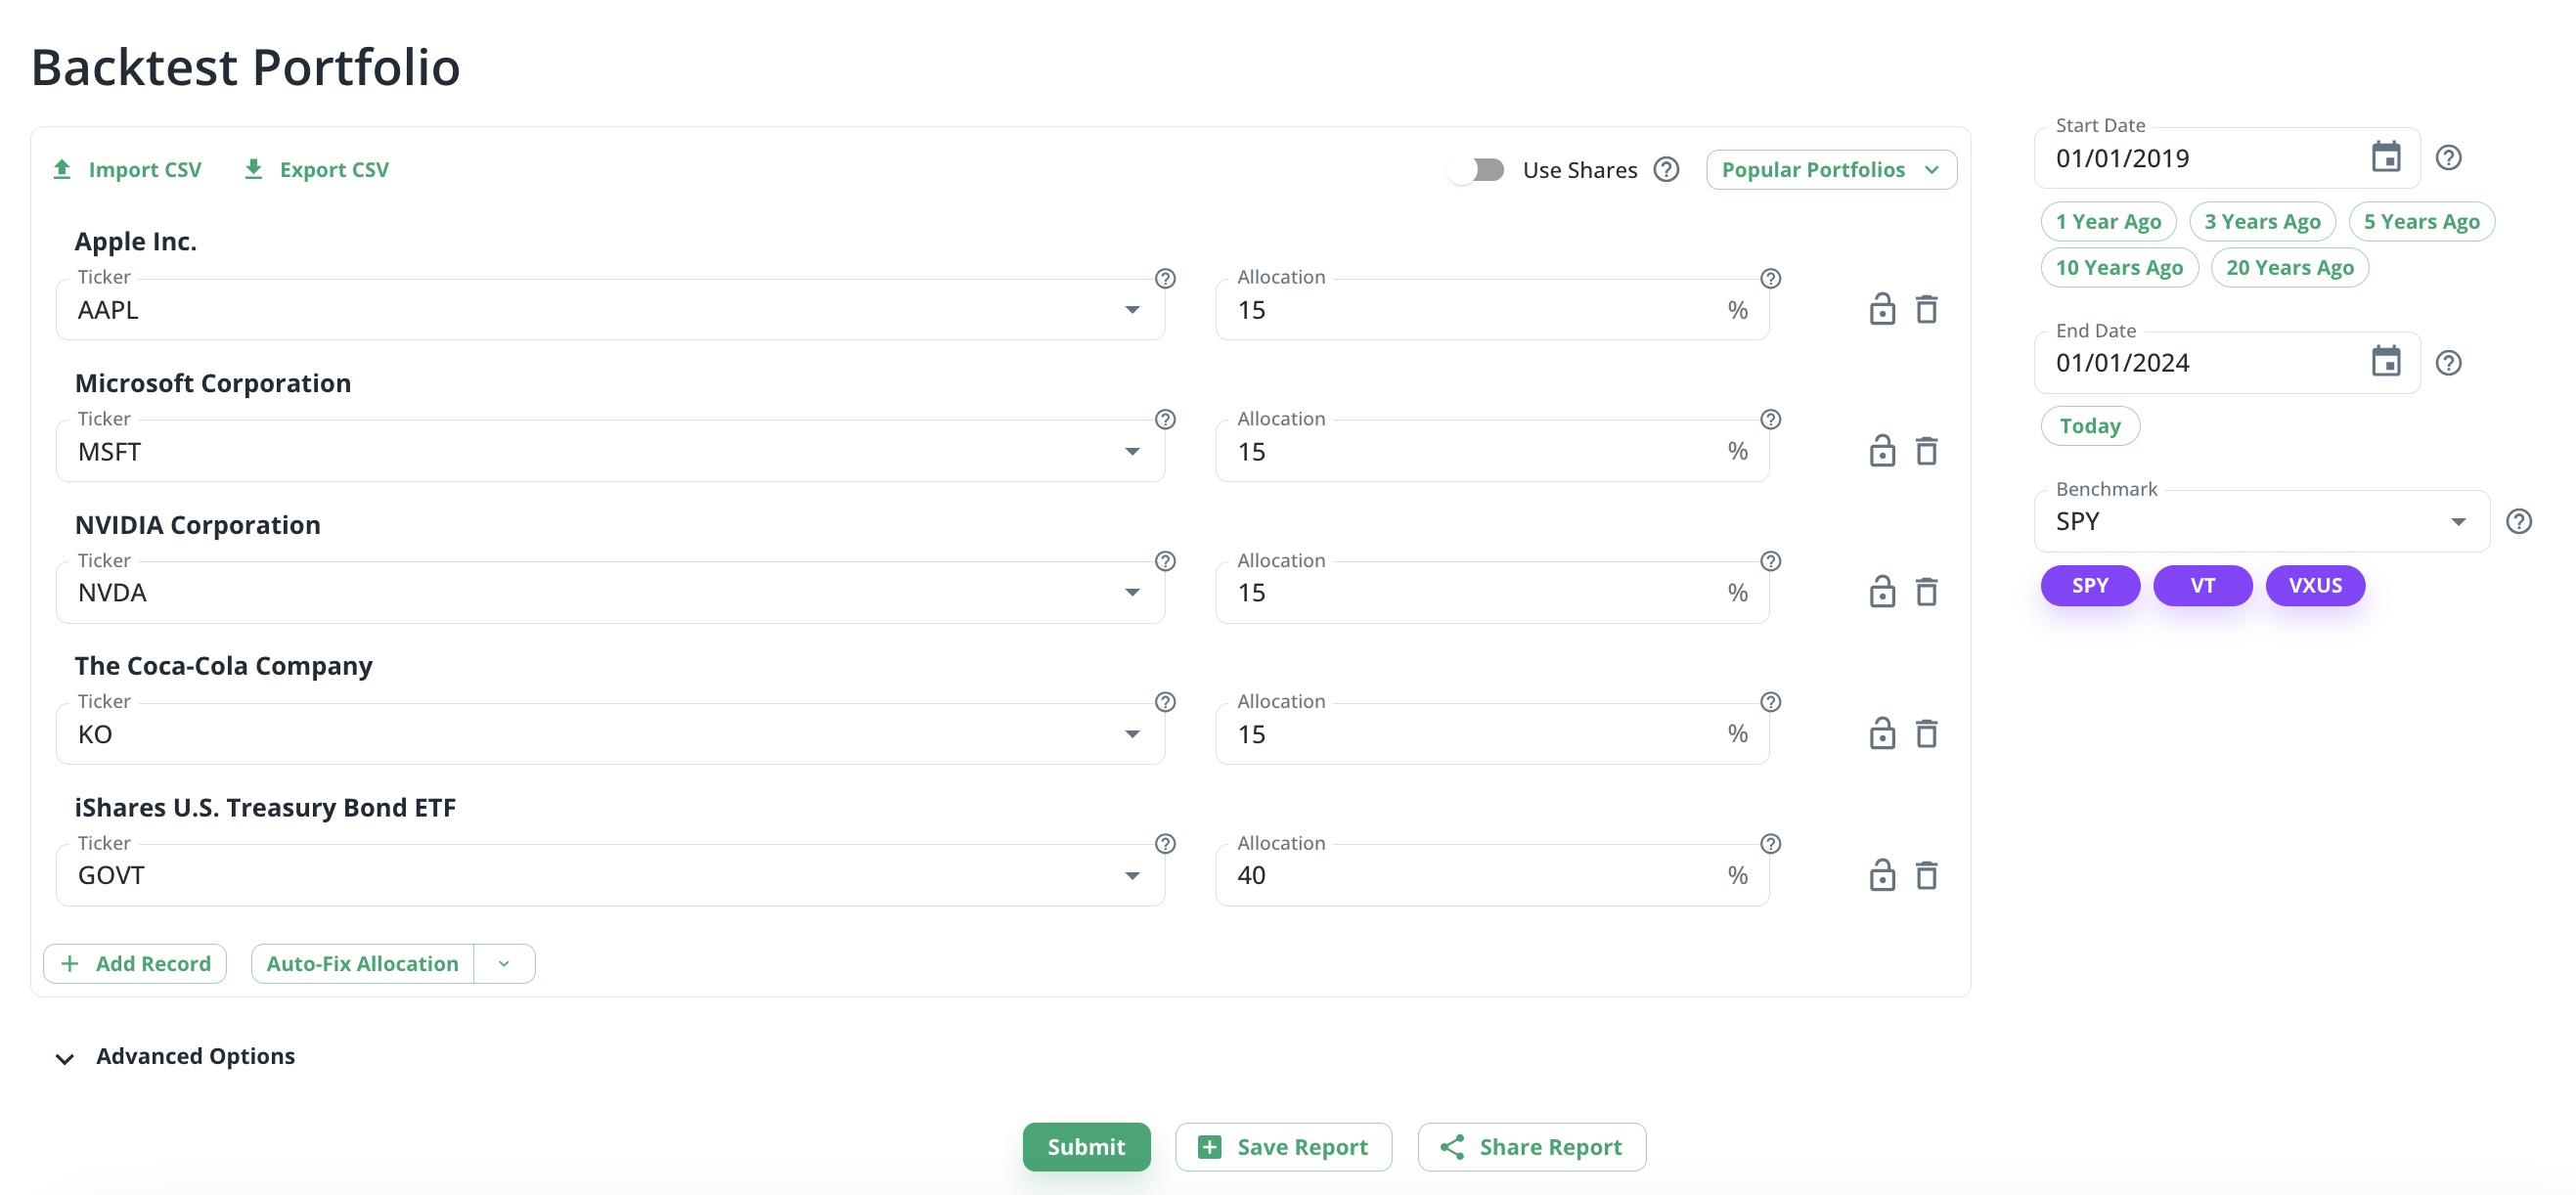2576x1195 pixels.
Task: Select the 5 Years Ago preset
Action: tap(2421, 222)
